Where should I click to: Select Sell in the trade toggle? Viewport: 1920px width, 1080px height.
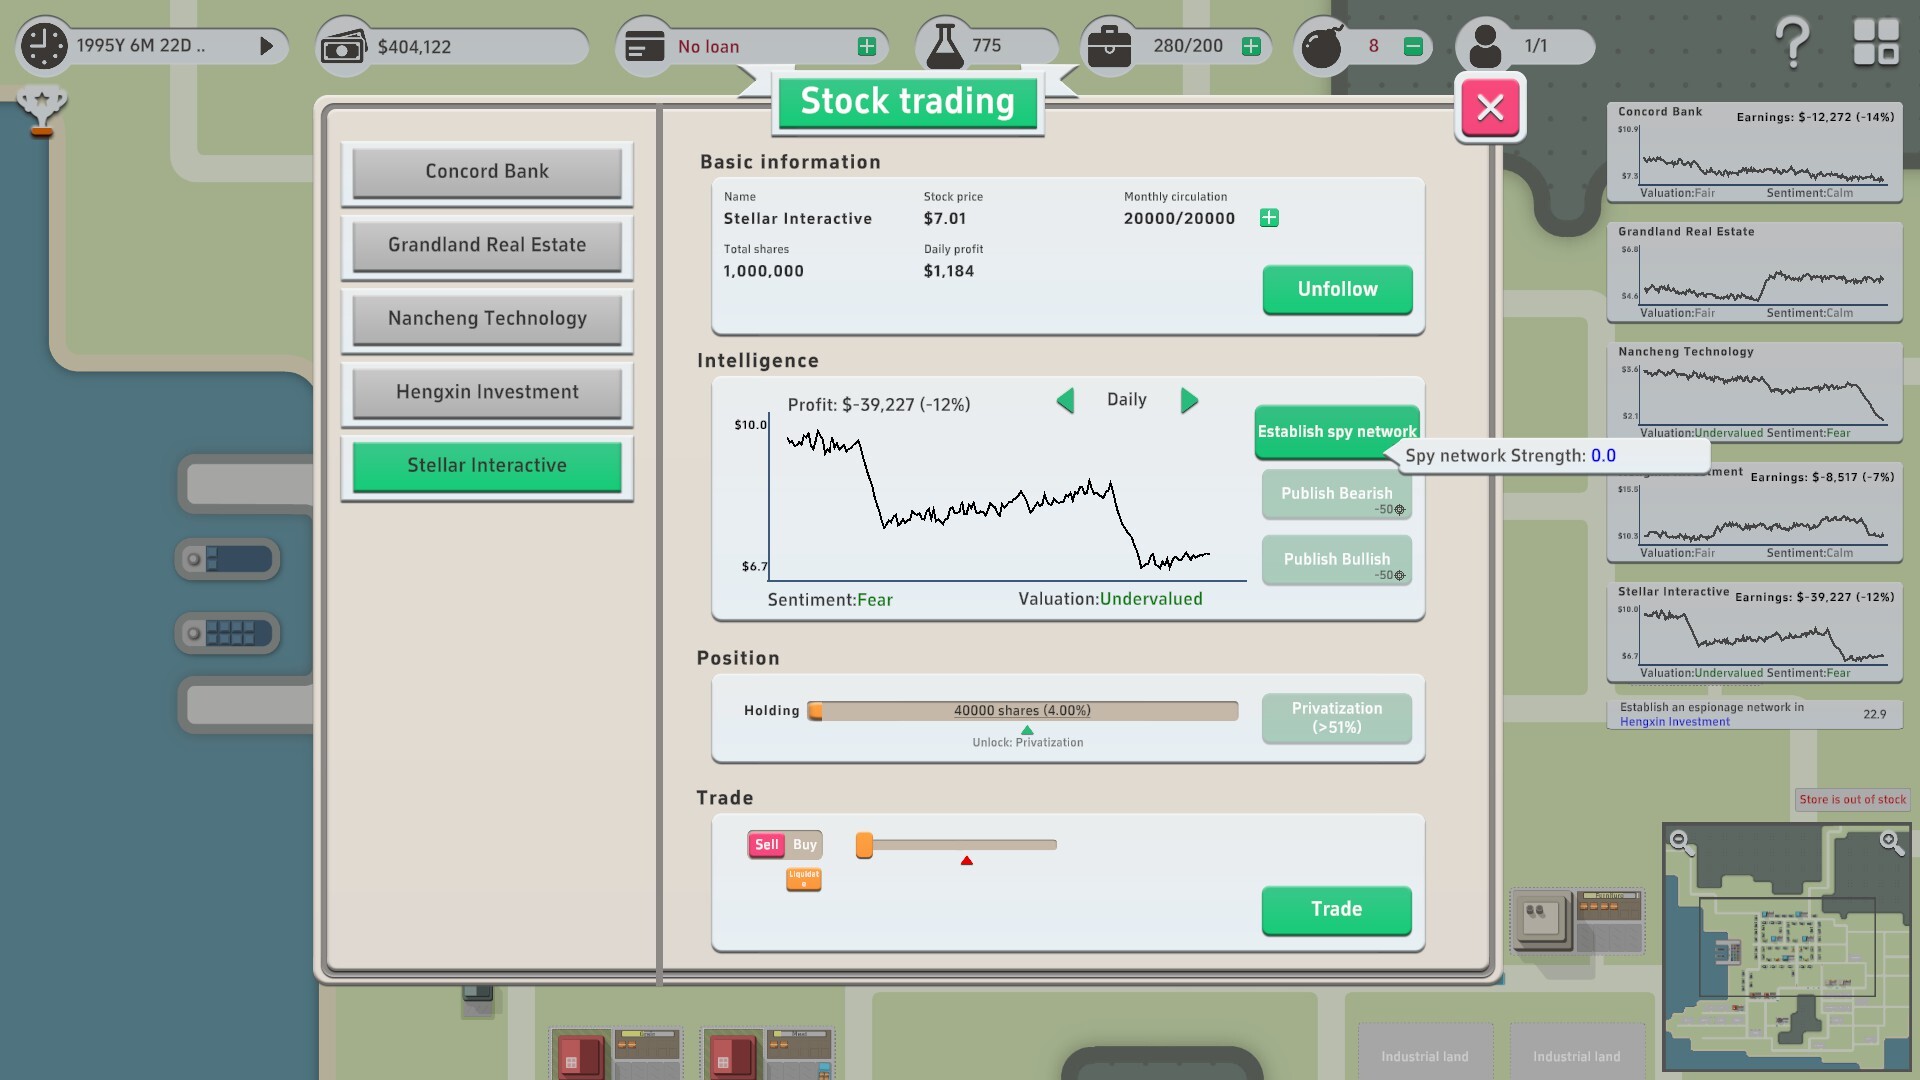tap(766, 844)
